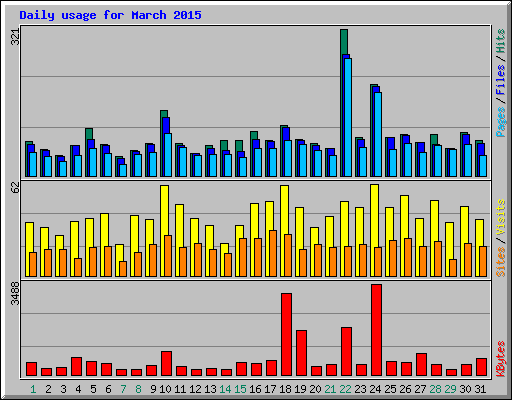Click the red KBytes bar for day 24
Viewport: 512px width, 400px height.
[376, 330]
